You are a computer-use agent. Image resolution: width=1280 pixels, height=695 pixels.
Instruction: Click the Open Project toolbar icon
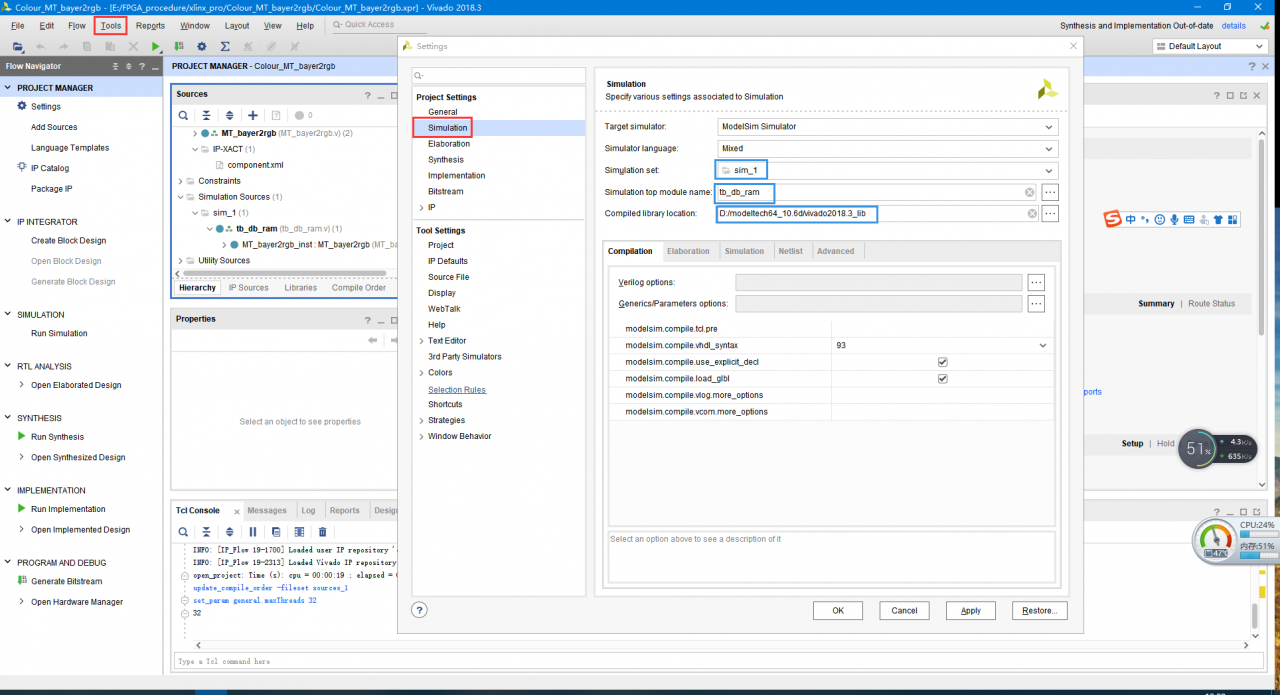coord(18,46)
